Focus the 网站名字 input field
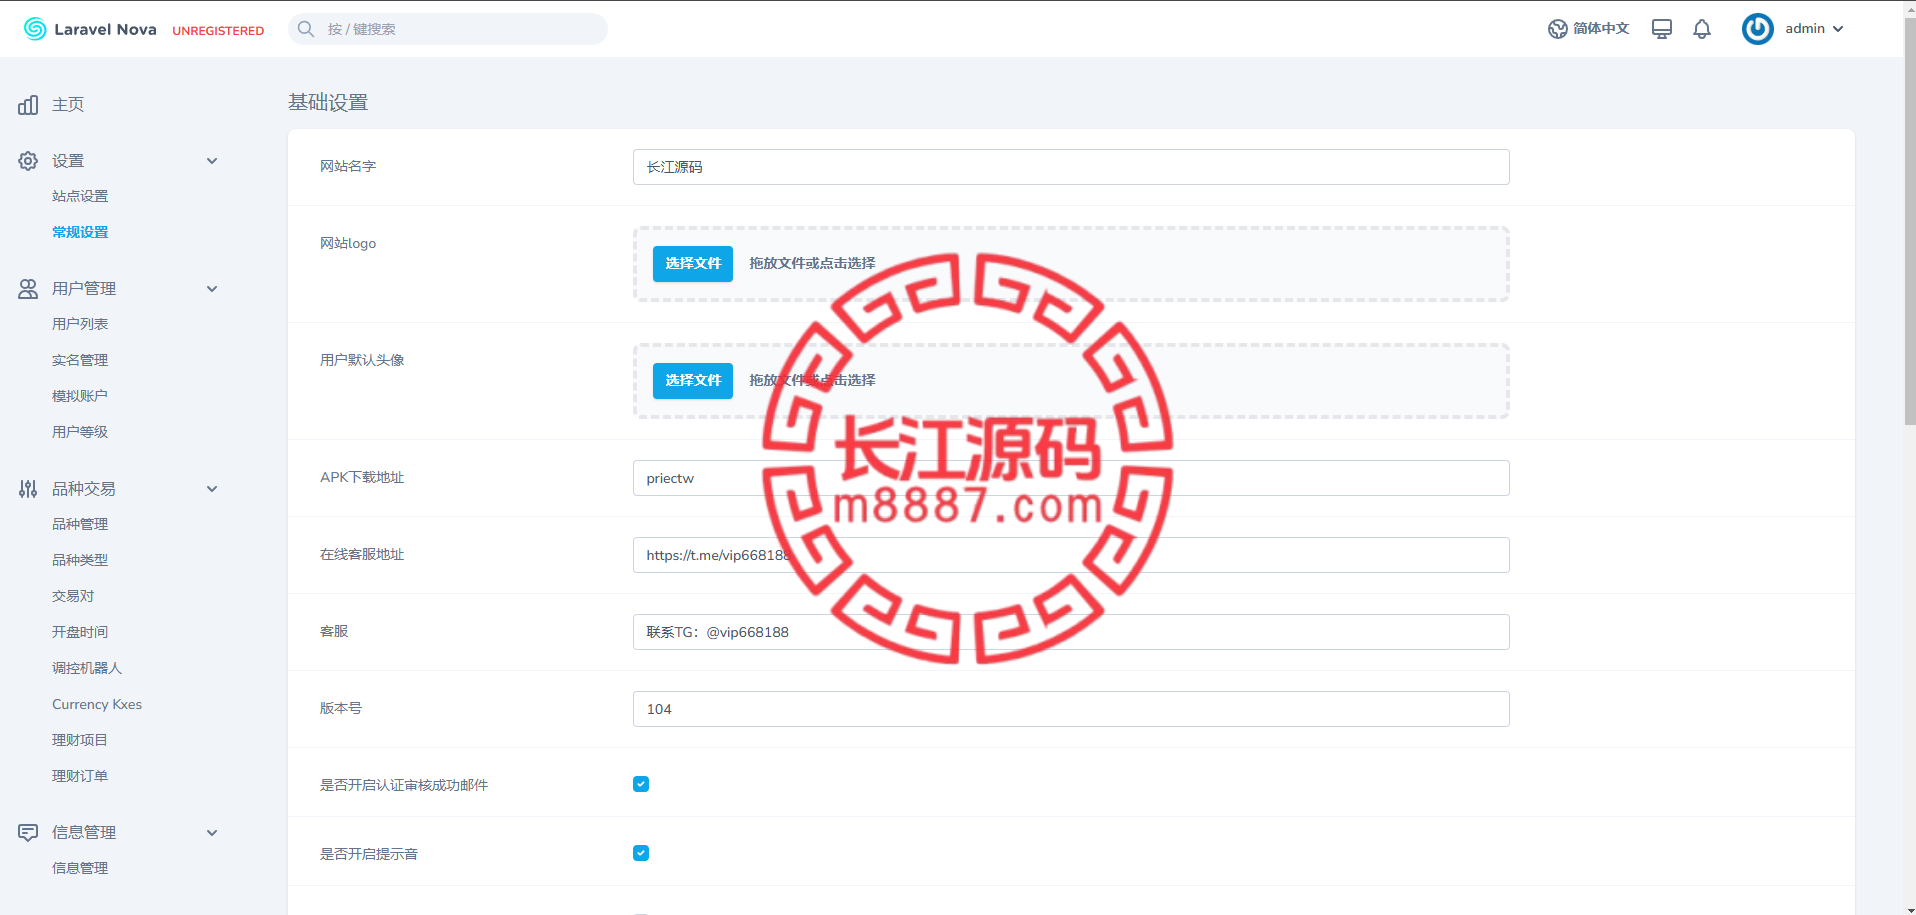The image size is (1916, 915). pyautogui.click(x=1071, y=167)
